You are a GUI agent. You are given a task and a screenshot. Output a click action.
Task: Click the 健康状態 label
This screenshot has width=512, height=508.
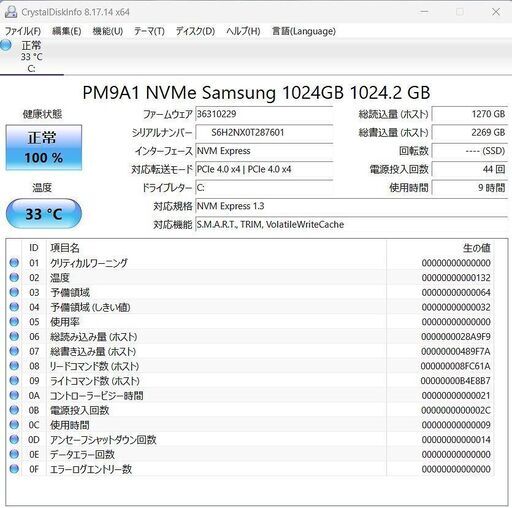(x=42, y=114)
